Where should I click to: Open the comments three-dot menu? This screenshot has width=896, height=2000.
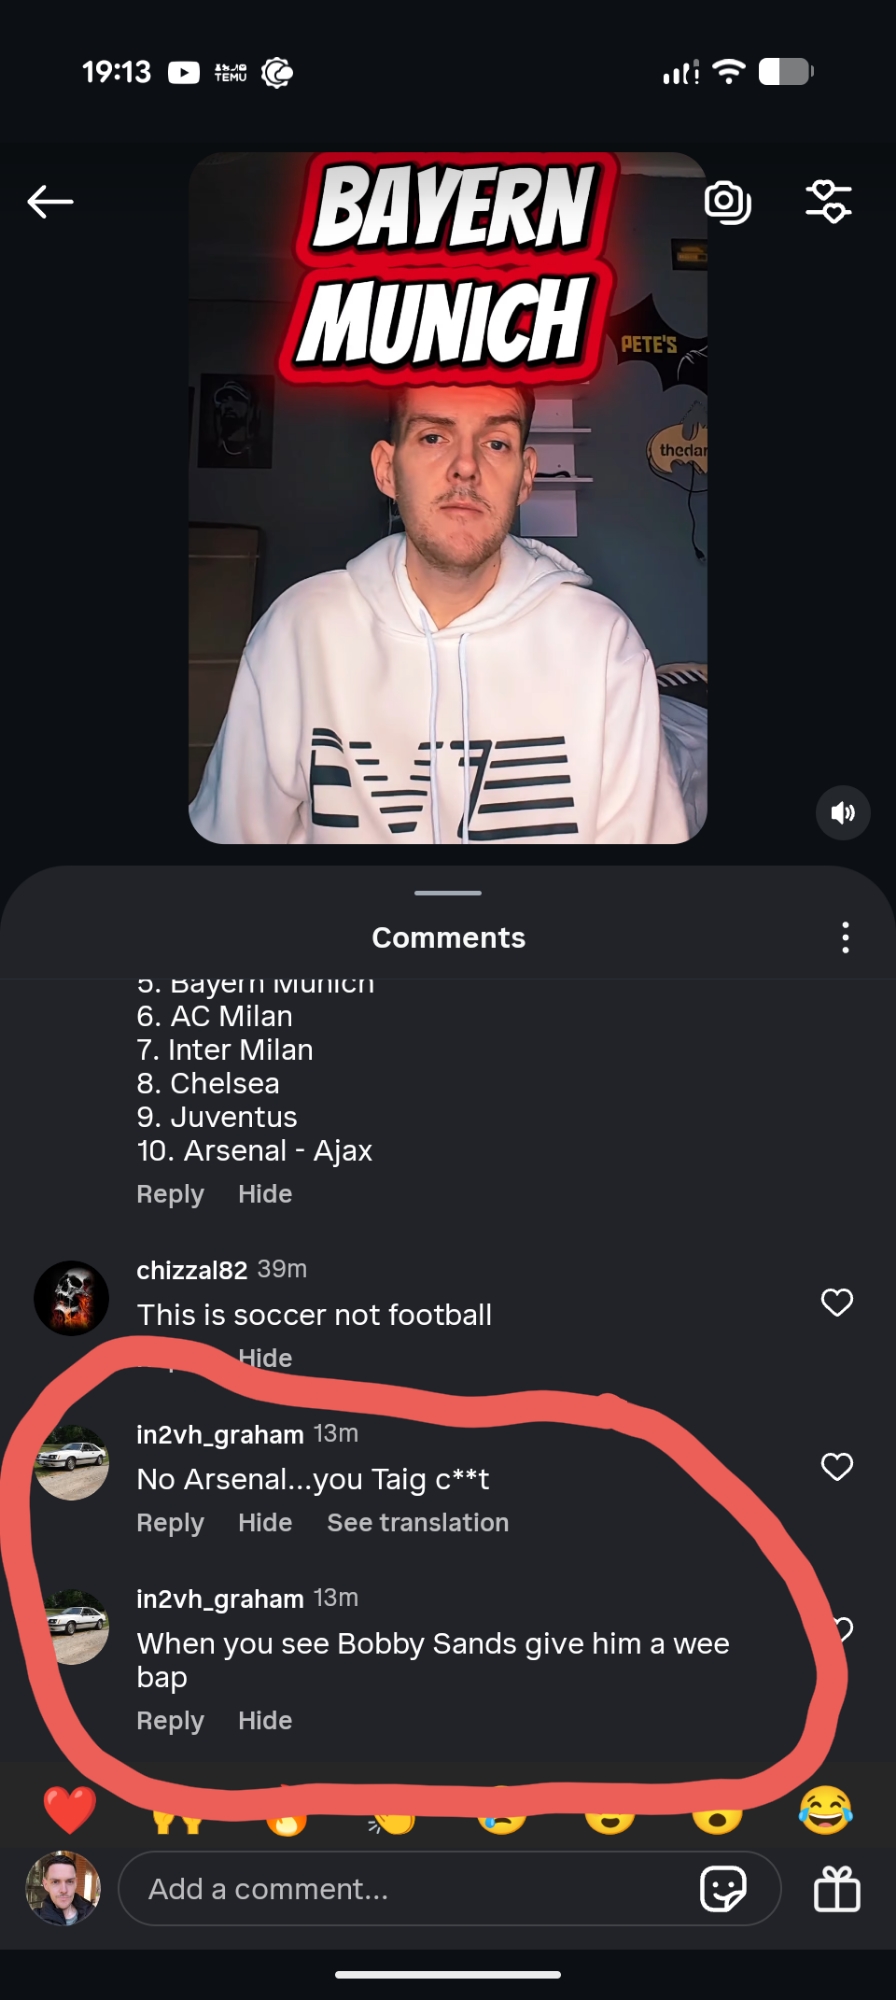click(x=845, y=938)
